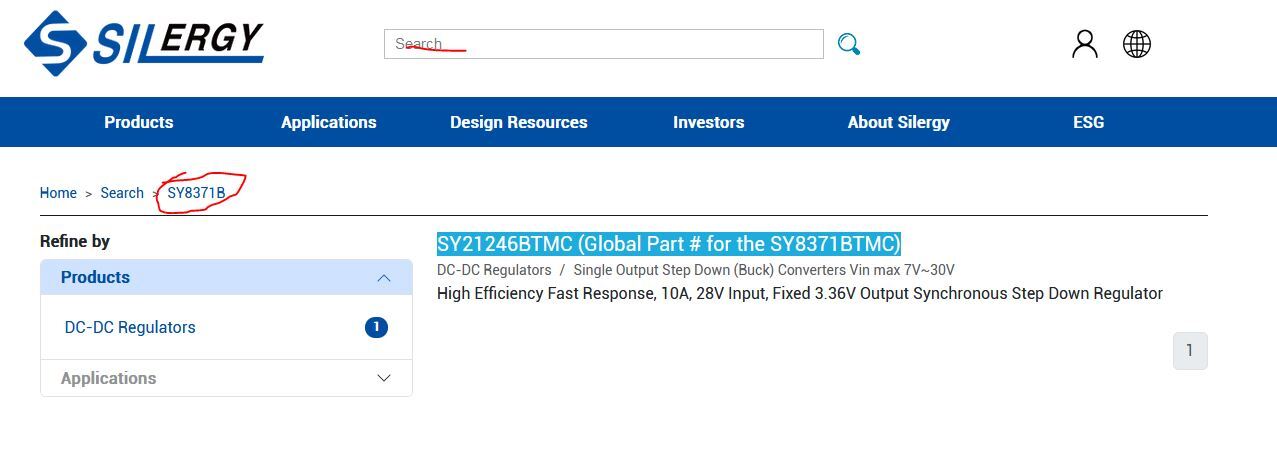Open the About Silergy menu

(899, 122)
